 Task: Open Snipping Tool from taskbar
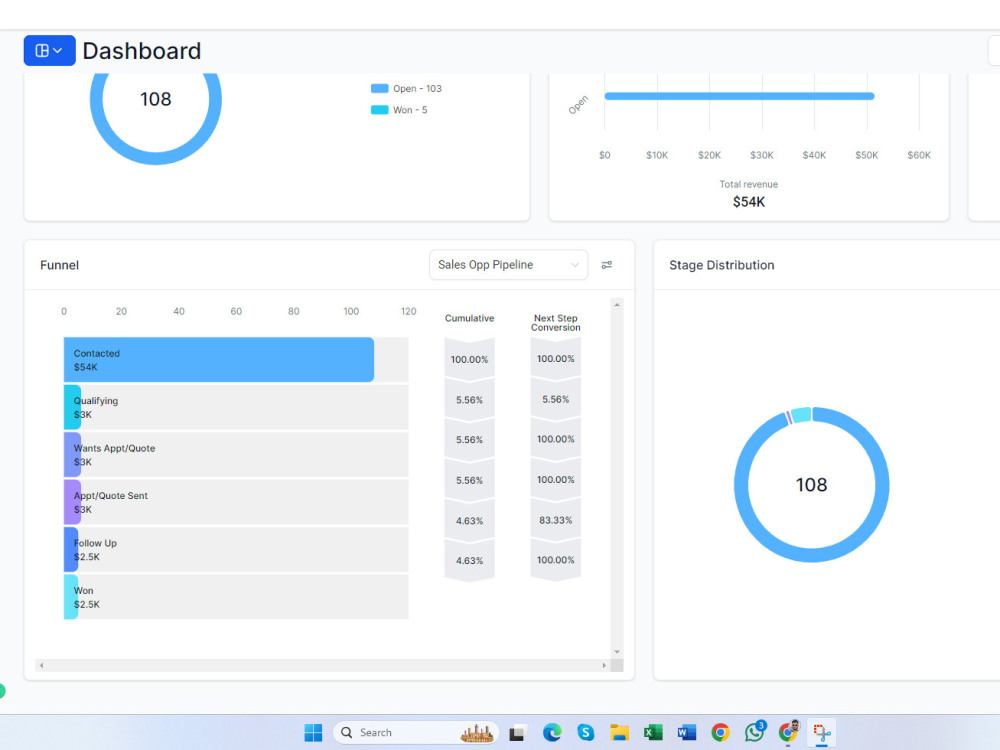[x=823, y=733]
